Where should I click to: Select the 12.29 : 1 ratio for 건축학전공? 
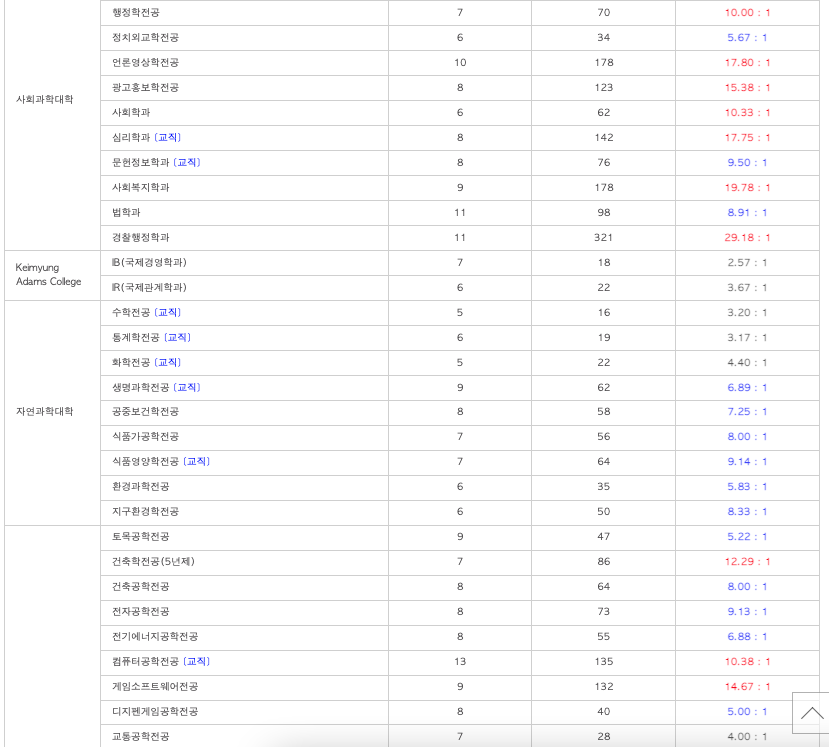point(747,561)
